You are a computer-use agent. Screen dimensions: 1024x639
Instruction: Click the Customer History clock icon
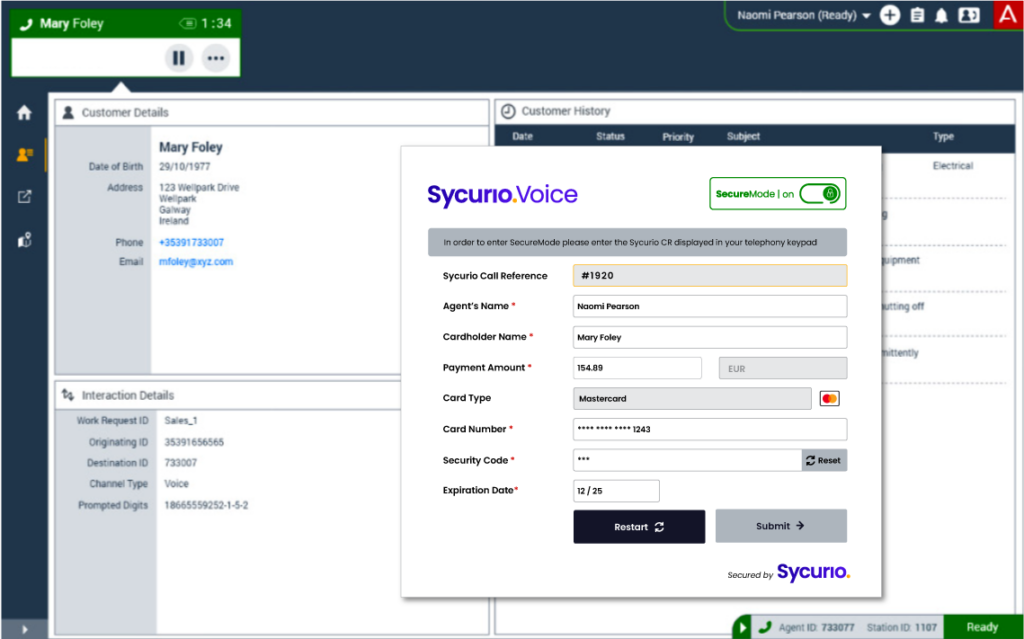[x=508, y=112]
